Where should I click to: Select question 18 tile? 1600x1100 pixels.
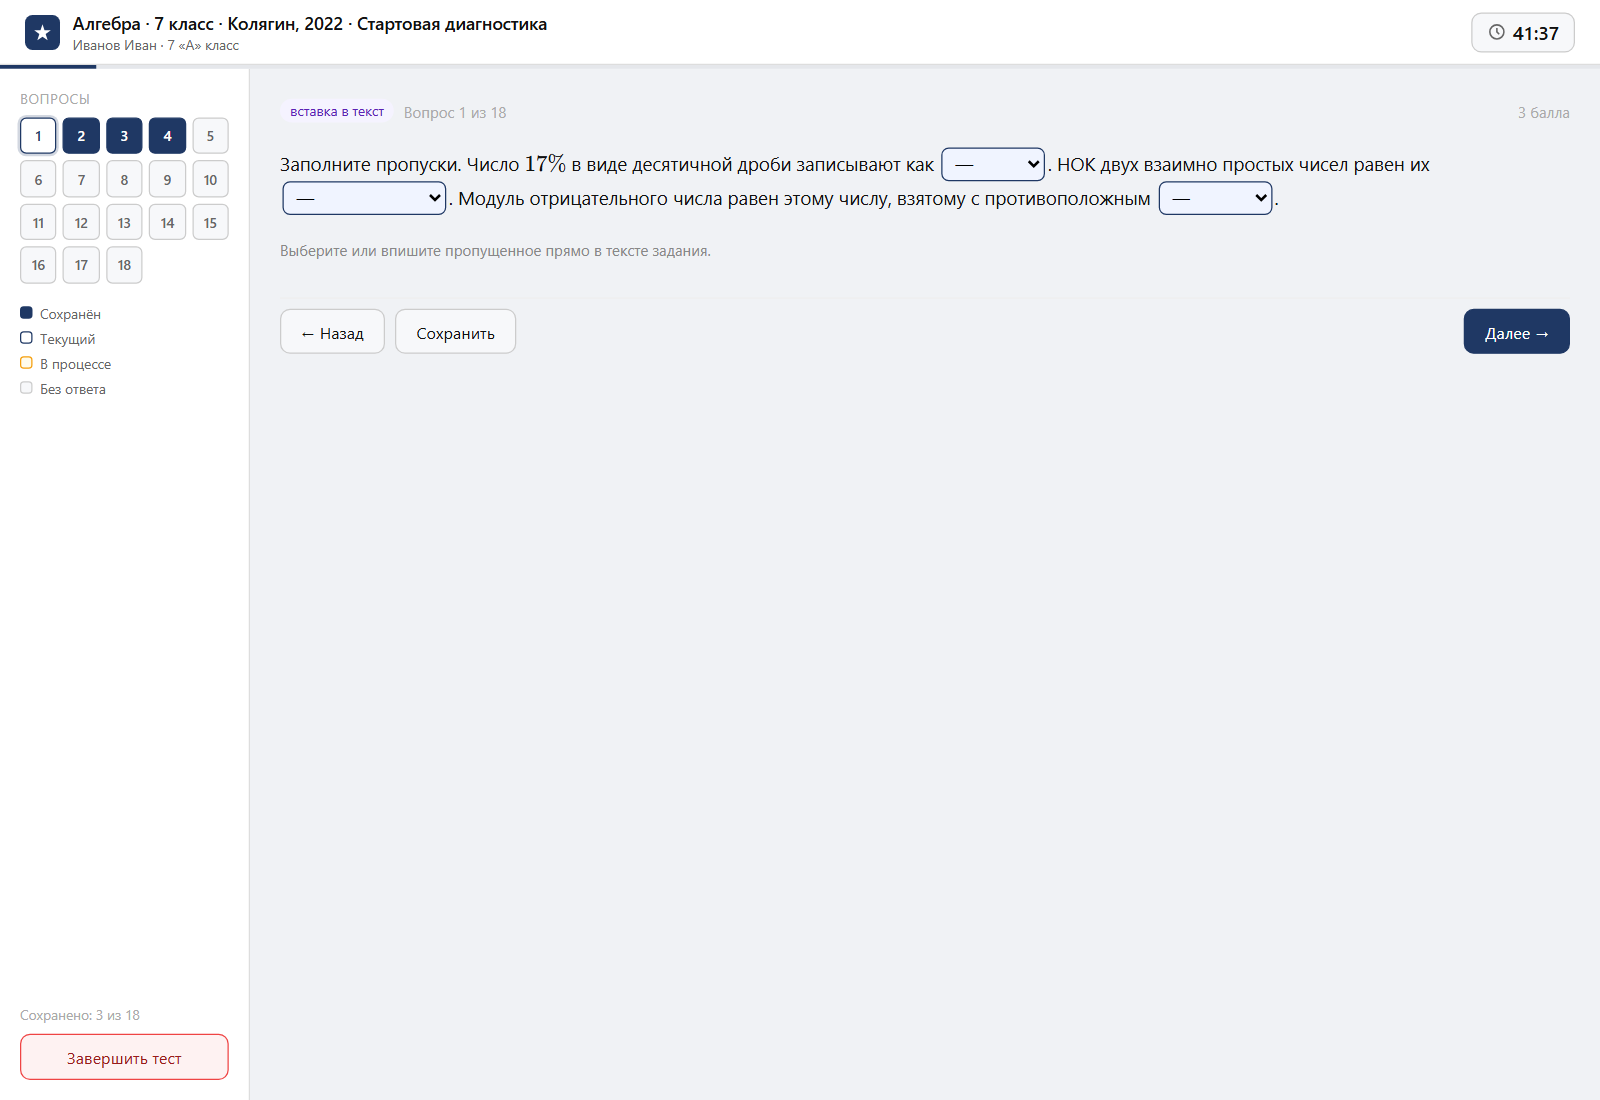click(x=124, y=265)
